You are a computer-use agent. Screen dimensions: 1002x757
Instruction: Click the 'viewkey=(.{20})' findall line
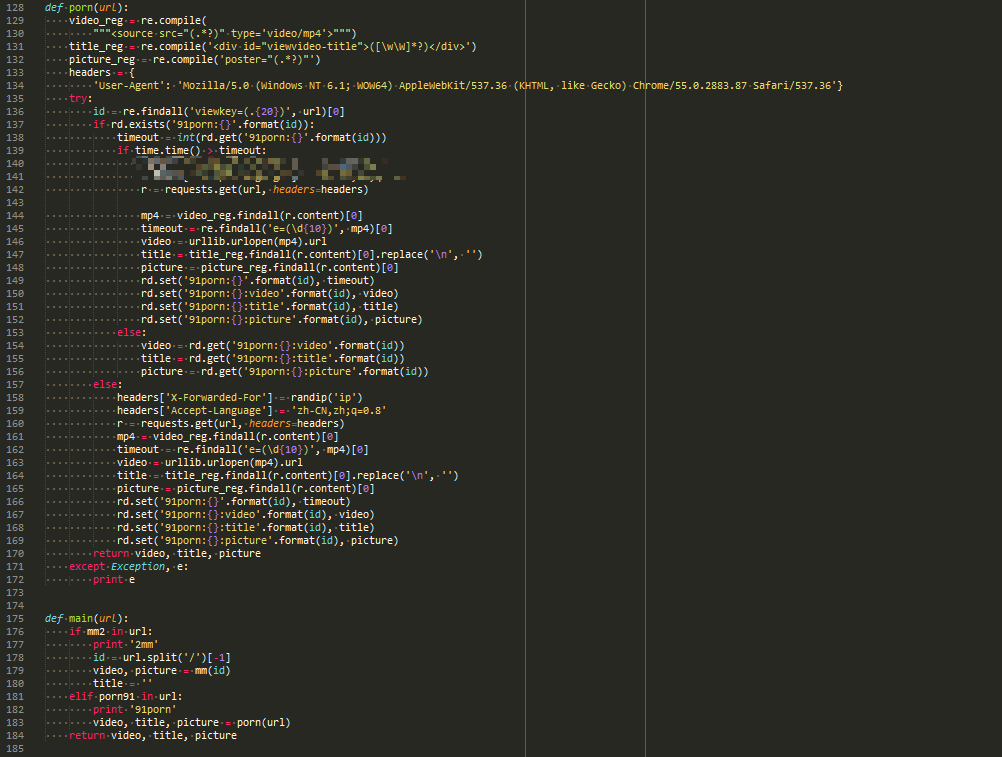point(219,112)
